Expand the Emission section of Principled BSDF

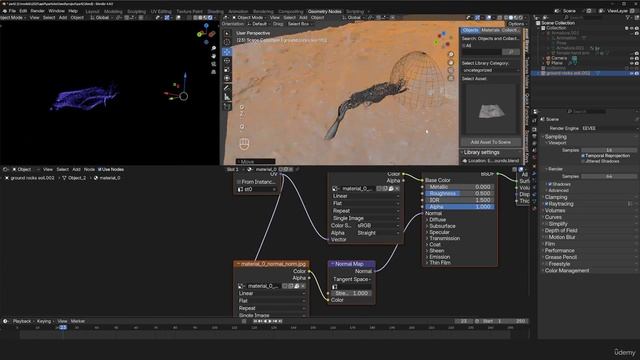pyautogui.click(x=438, y=257)
